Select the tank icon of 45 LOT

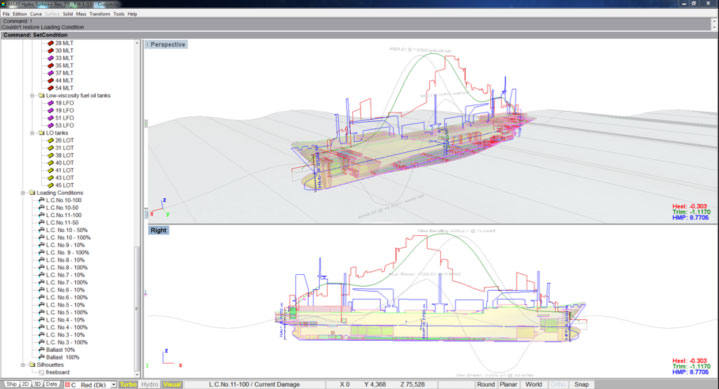pyautogui.click(x=51, y=185)
